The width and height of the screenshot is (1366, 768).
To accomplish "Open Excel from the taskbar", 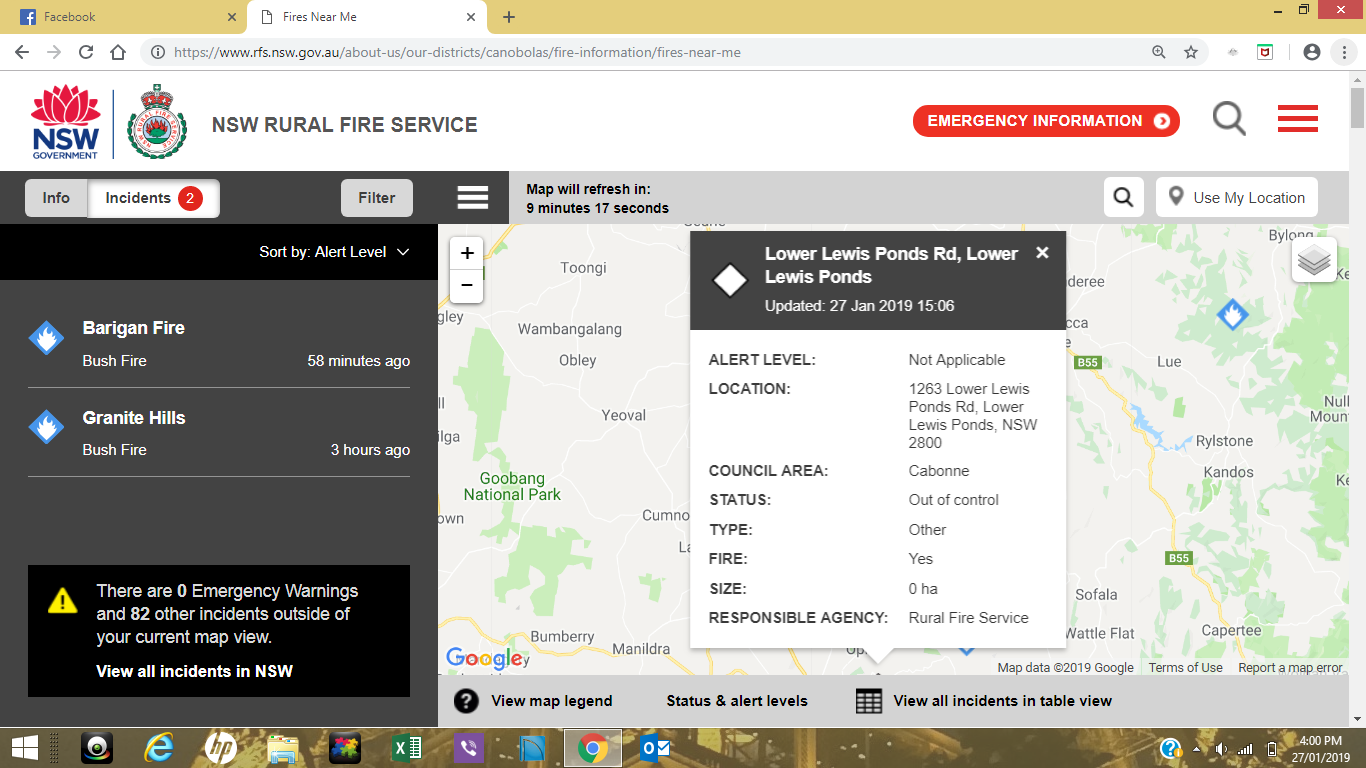I will click(406, 748).
